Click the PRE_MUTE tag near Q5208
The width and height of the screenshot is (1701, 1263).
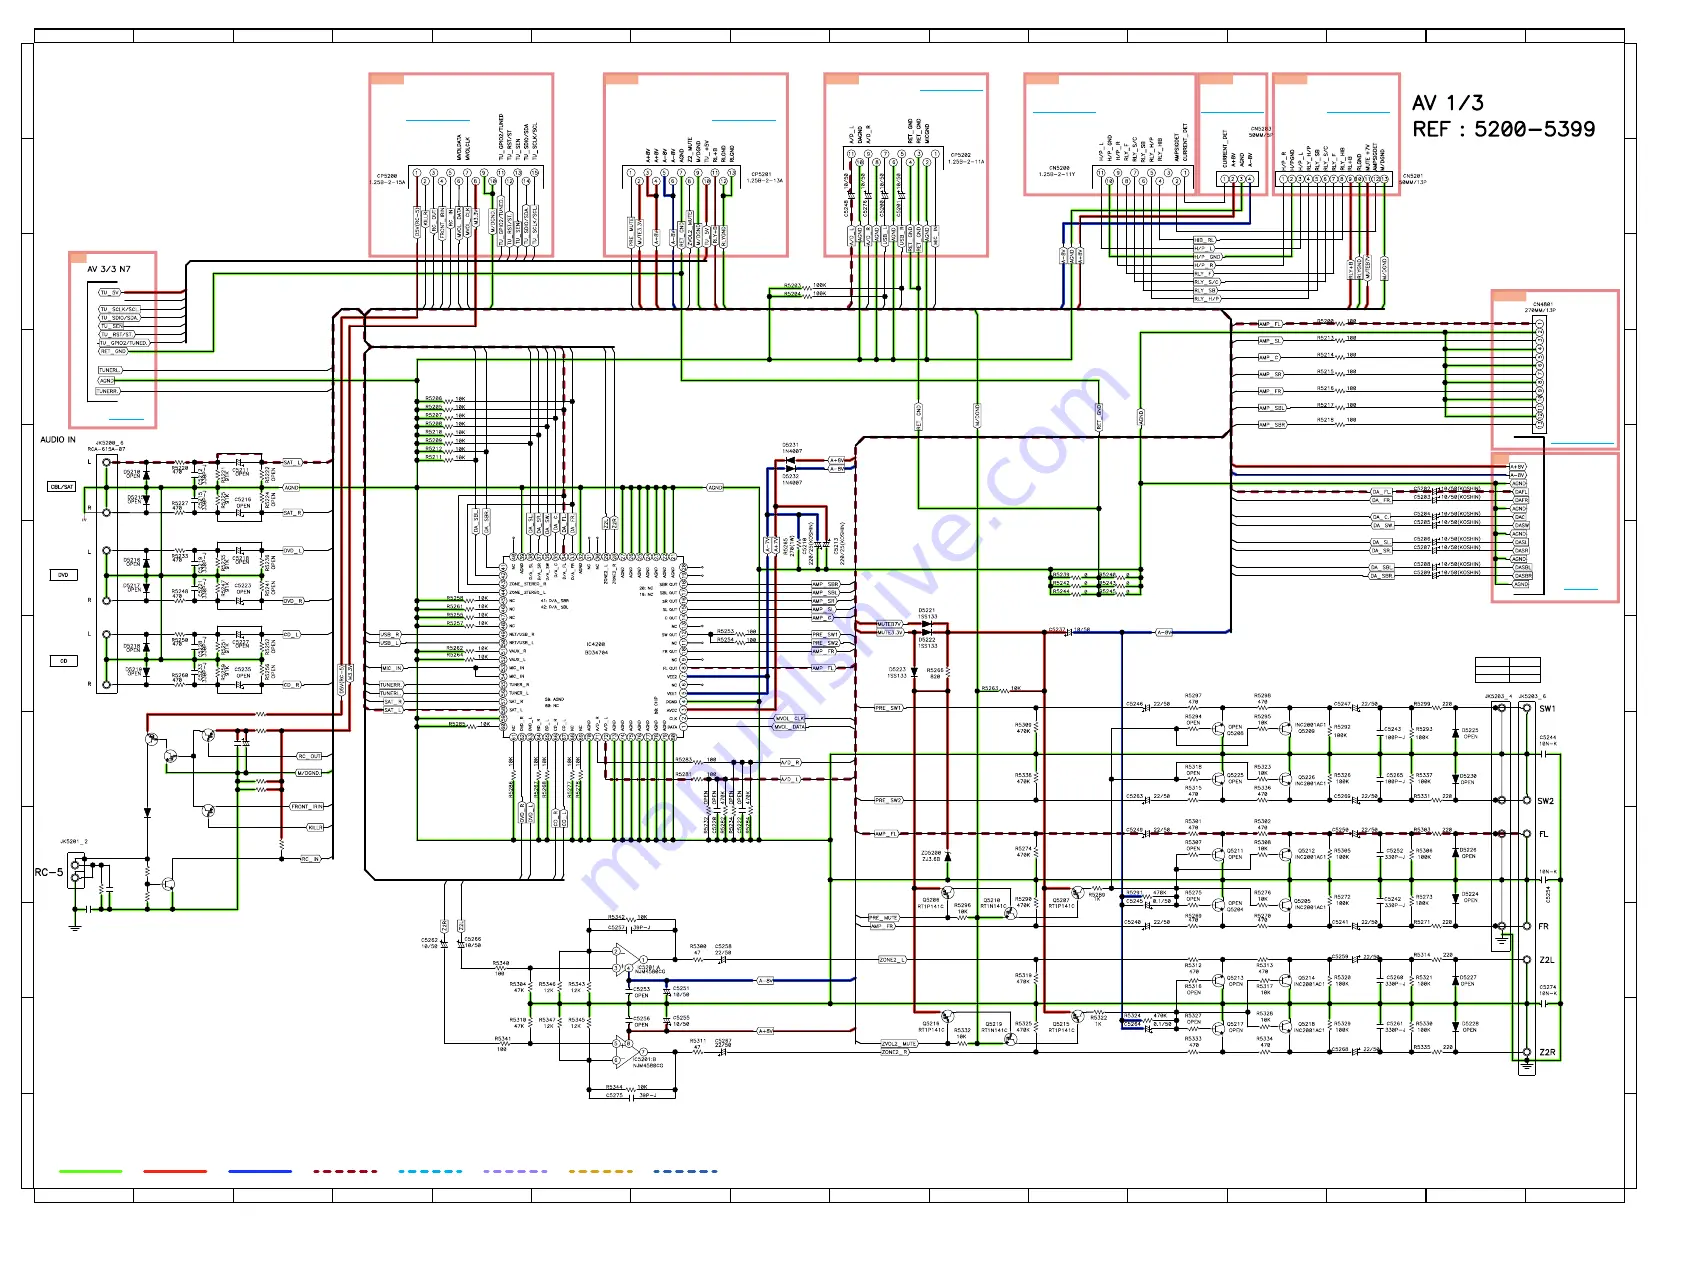tap(882, 918)
